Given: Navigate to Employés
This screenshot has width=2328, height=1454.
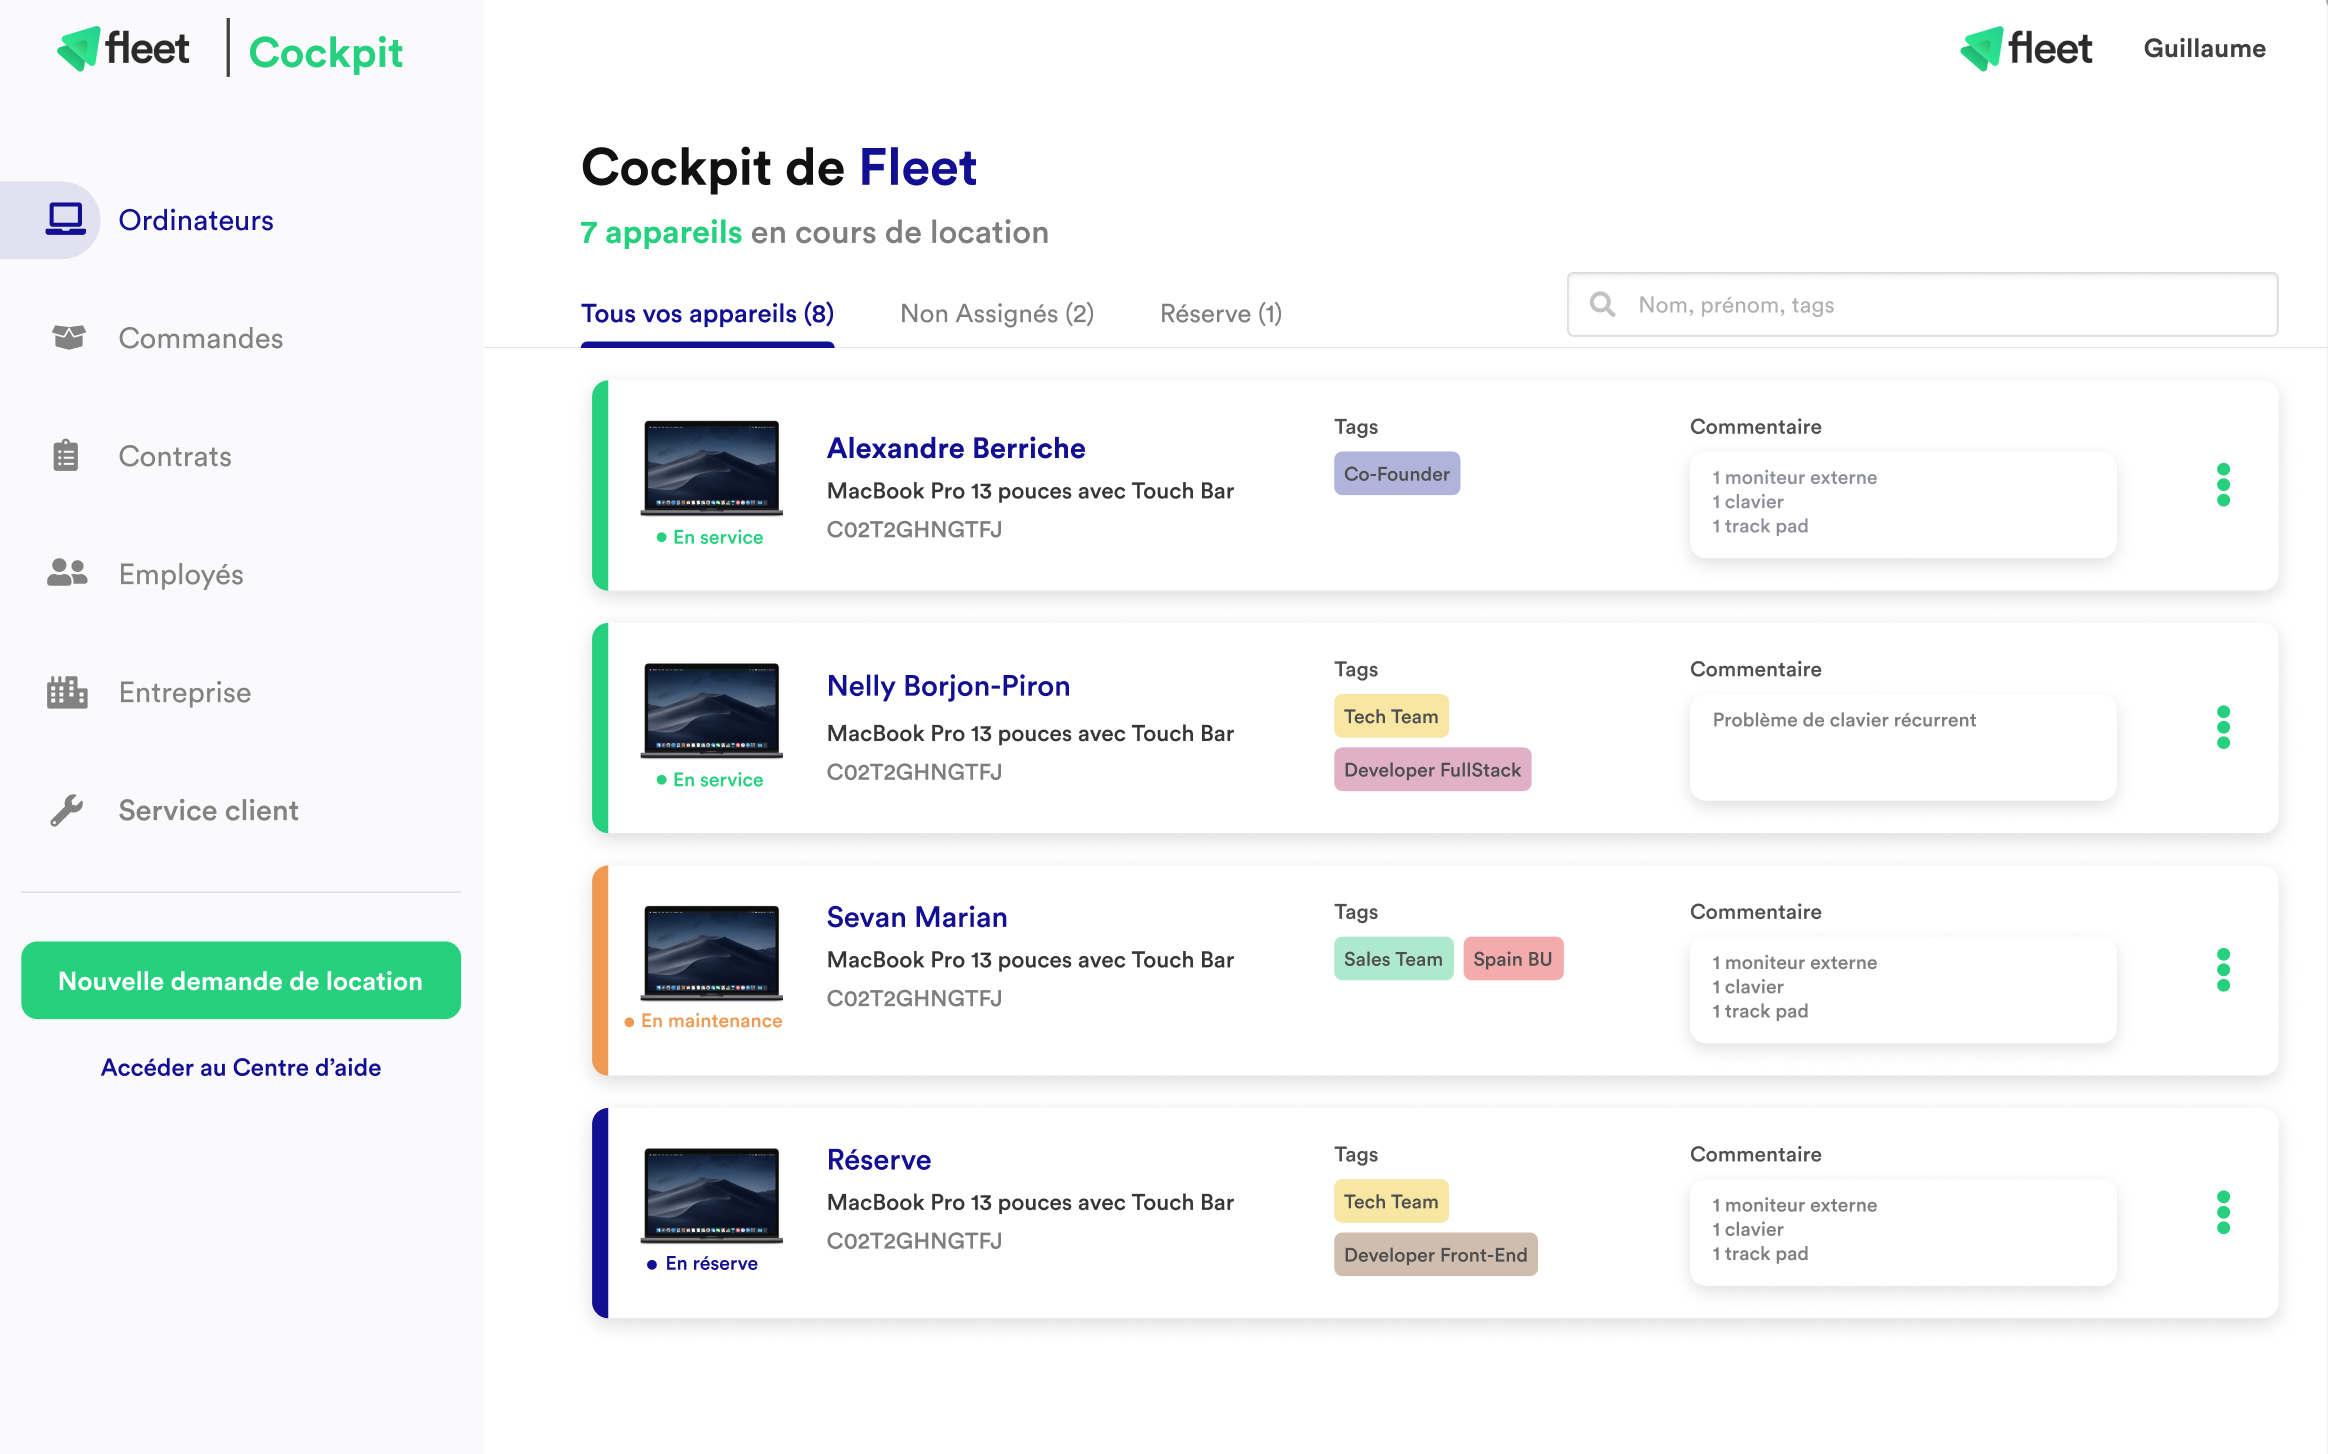Looking at the screenshot, I should coord(181,574).
